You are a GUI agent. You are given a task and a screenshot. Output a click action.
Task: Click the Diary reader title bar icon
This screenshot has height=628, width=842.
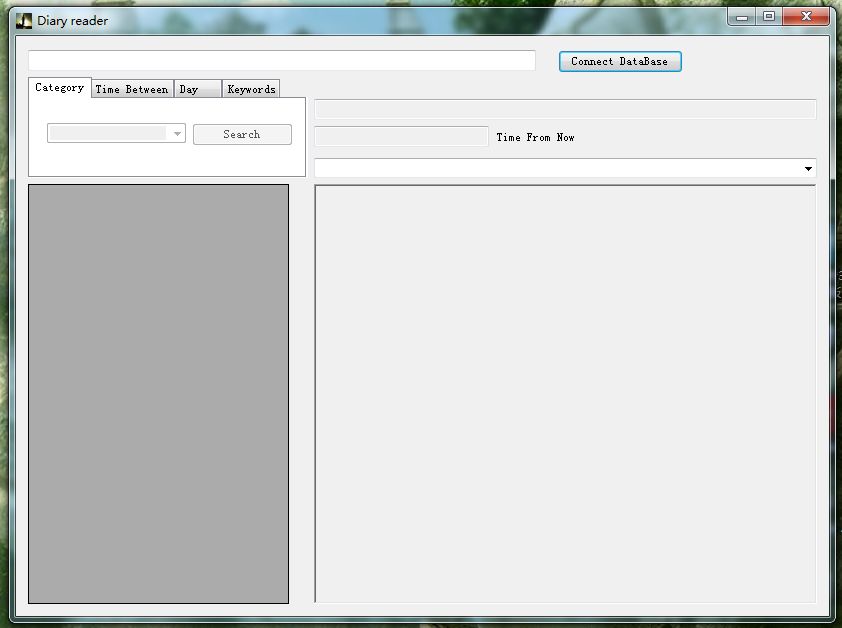[x=24, y=21]
